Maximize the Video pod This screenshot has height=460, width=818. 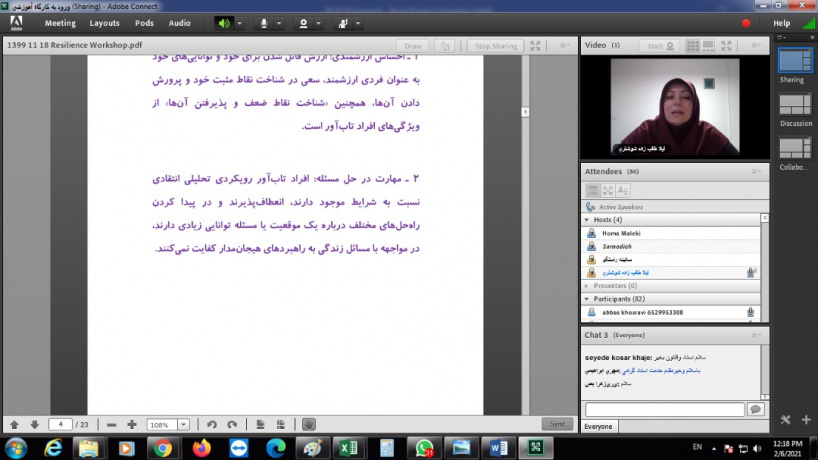[x=726, y=46]
